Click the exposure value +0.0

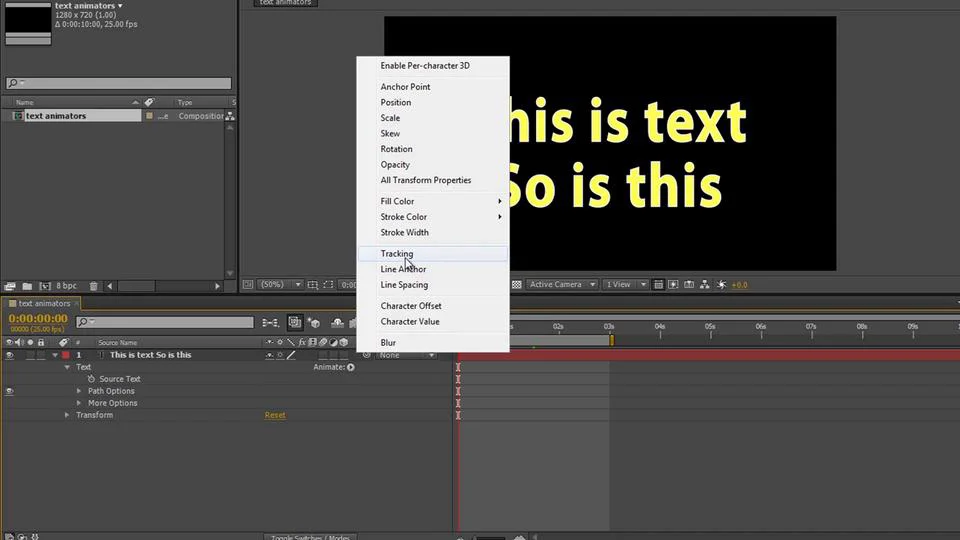click(x=740, y=285)
